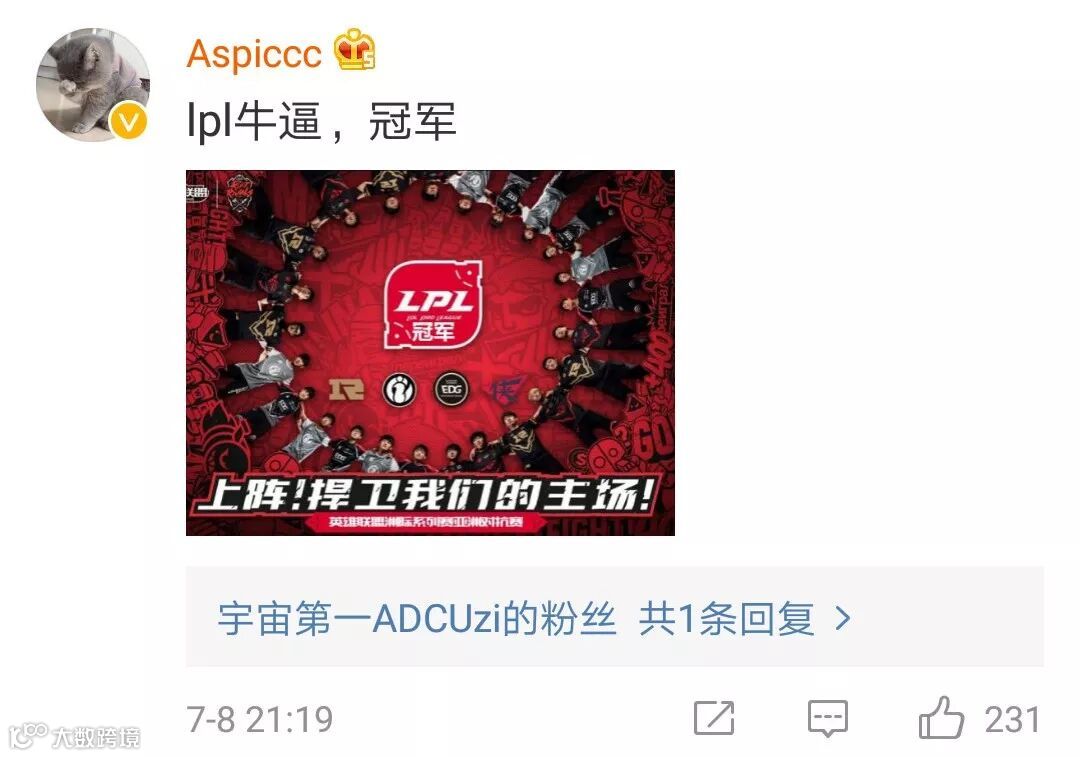Like the comment with thumbs-up icon
This screenshot has height=757, width=1080.
[x=941, y=718]
